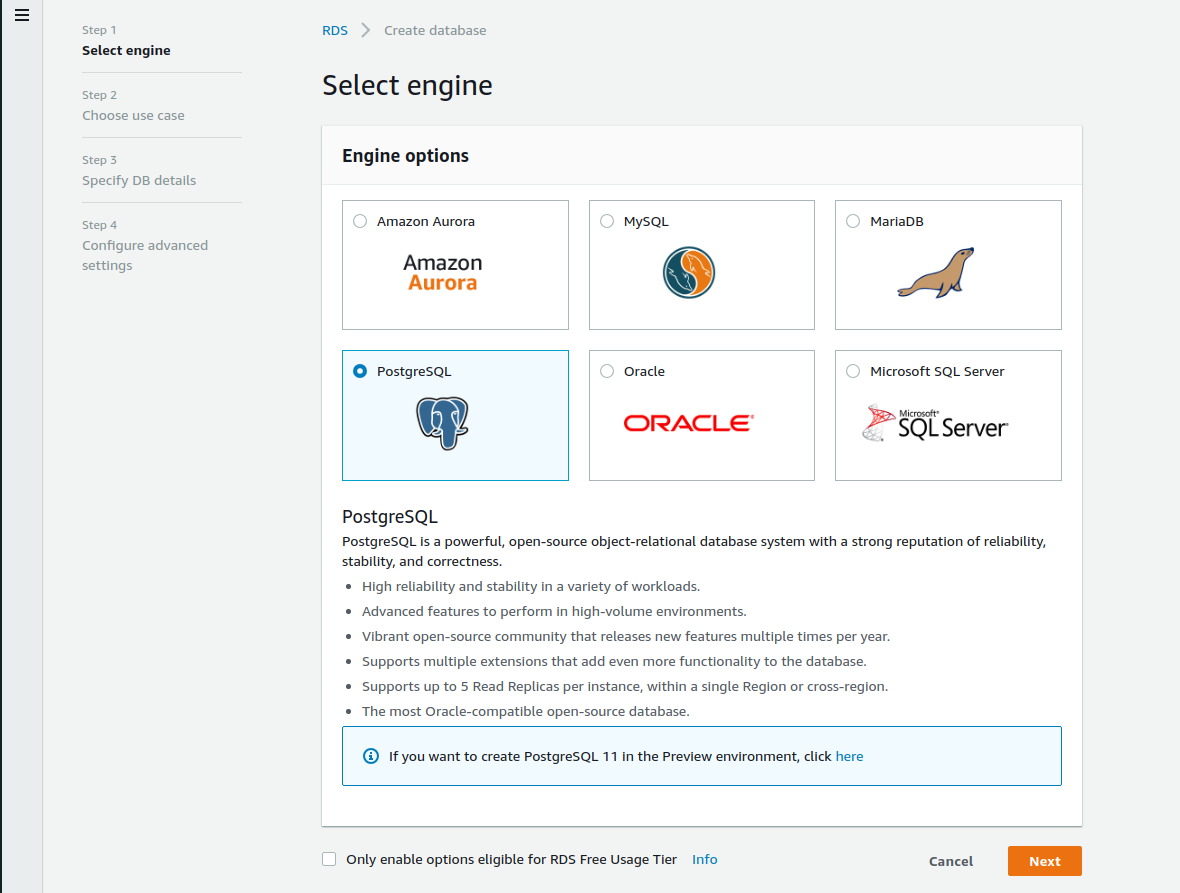Click the RDS breadcrumb link
Viewport: 1180px width, 893px height.
point(335,30)
